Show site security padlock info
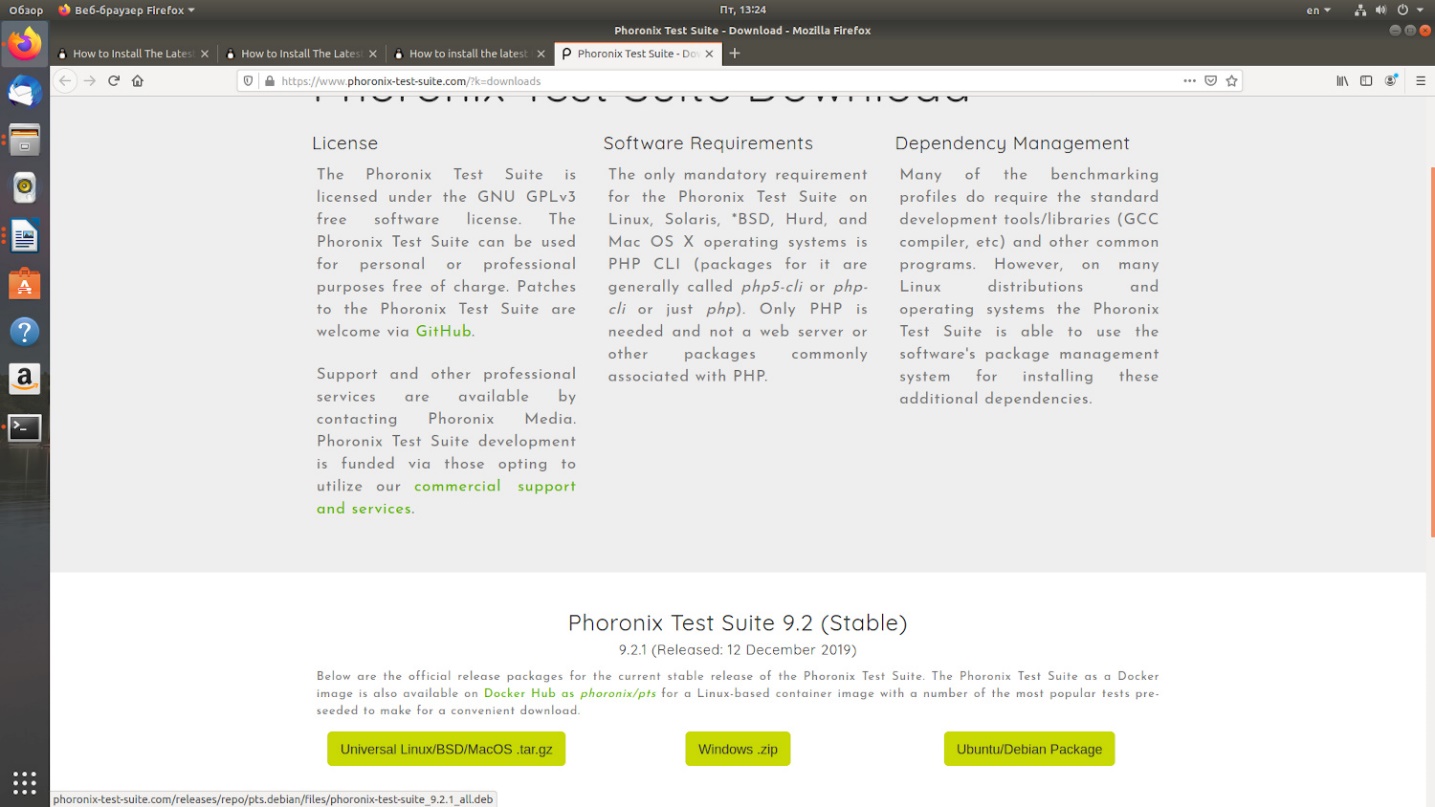The image size is (1435, 807). point(269,81)
